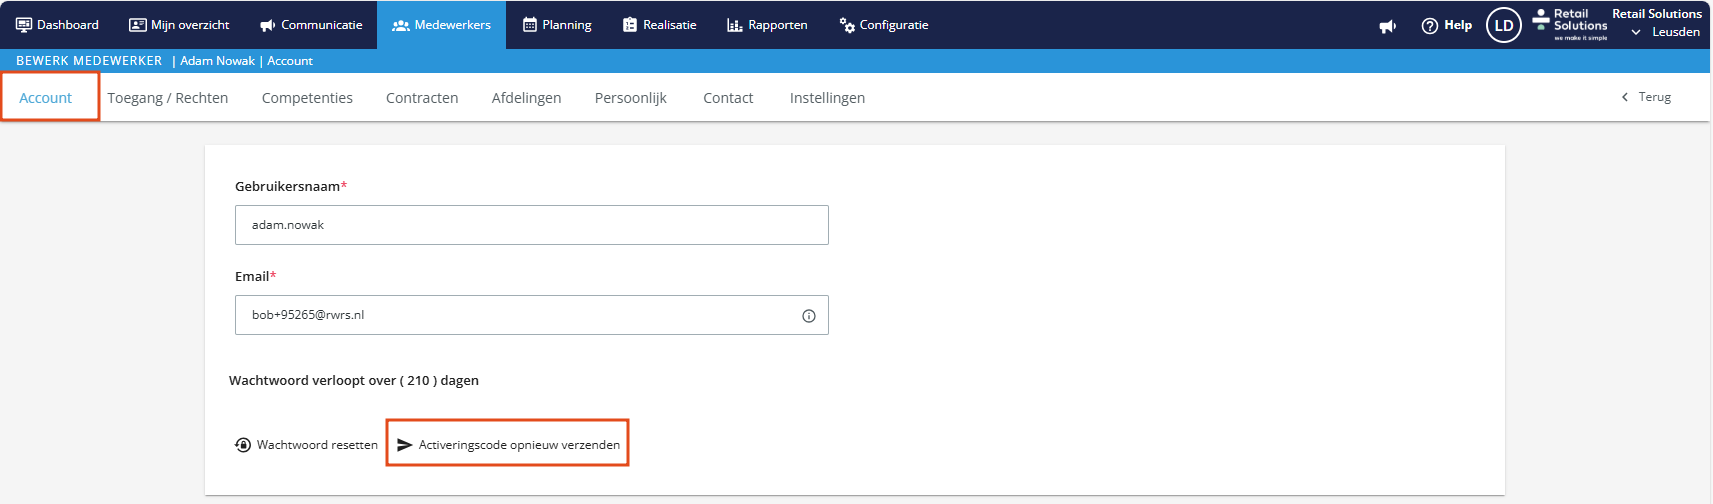Click Activeringscode opnieuw verzenden
1713x504 pixels.
click(508, 445)
